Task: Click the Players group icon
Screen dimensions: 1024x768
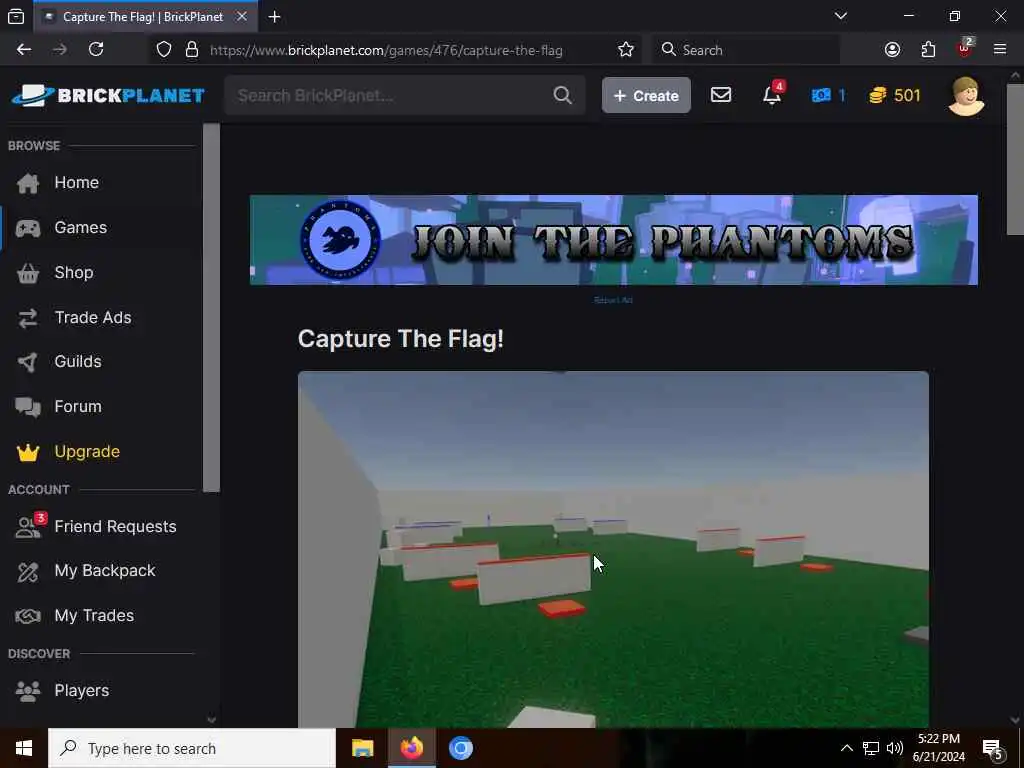Action: click(28, 690)
